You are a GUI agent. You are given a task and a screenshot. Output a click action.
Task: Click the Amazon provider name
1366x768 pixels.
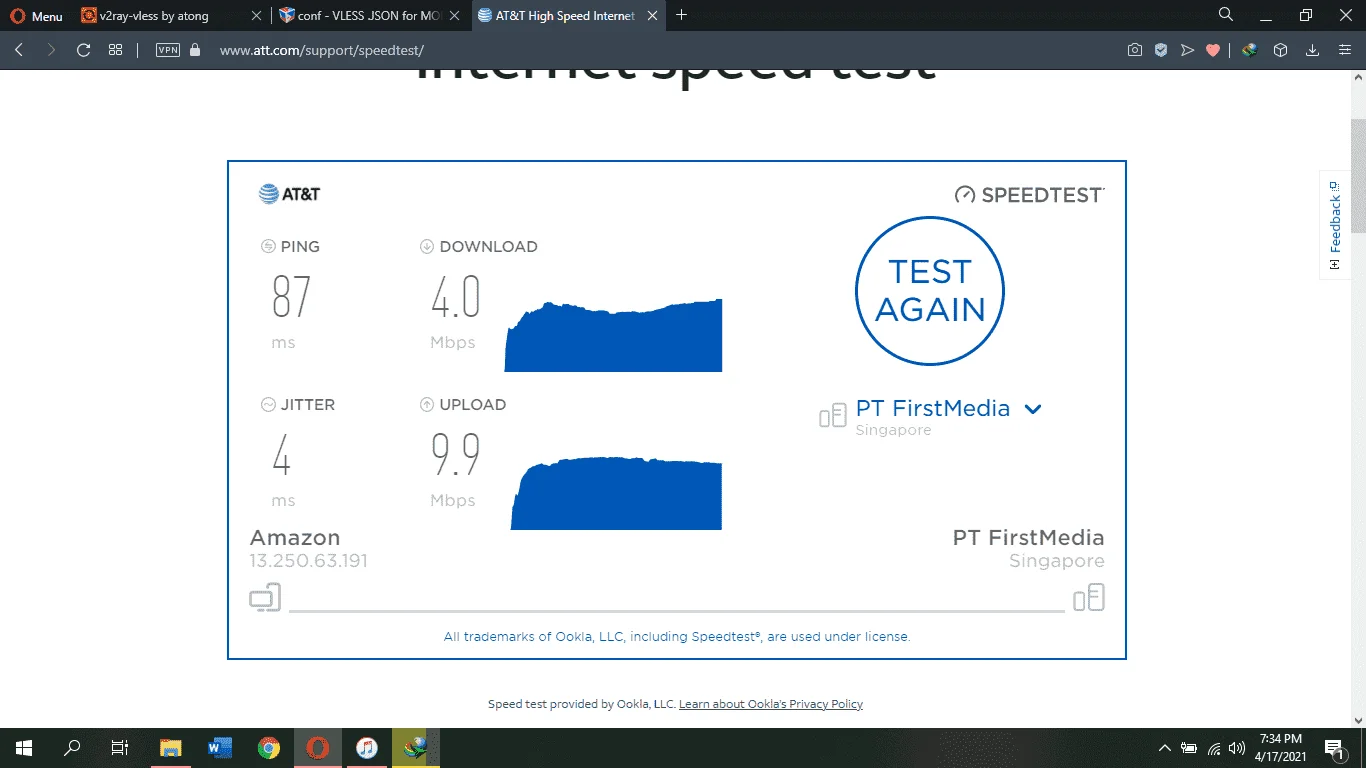tap(295, 538)
